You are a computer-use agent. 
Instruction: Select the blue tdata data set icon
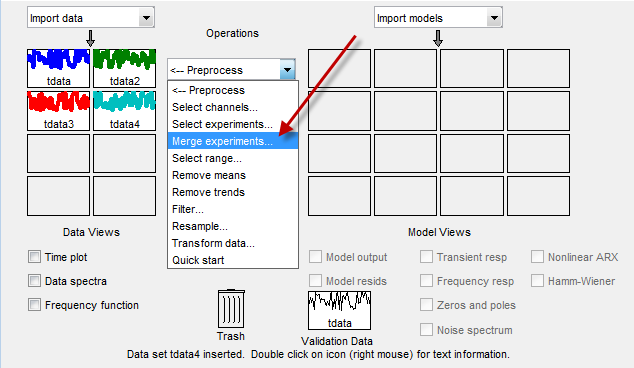click(x=59, y=68)
